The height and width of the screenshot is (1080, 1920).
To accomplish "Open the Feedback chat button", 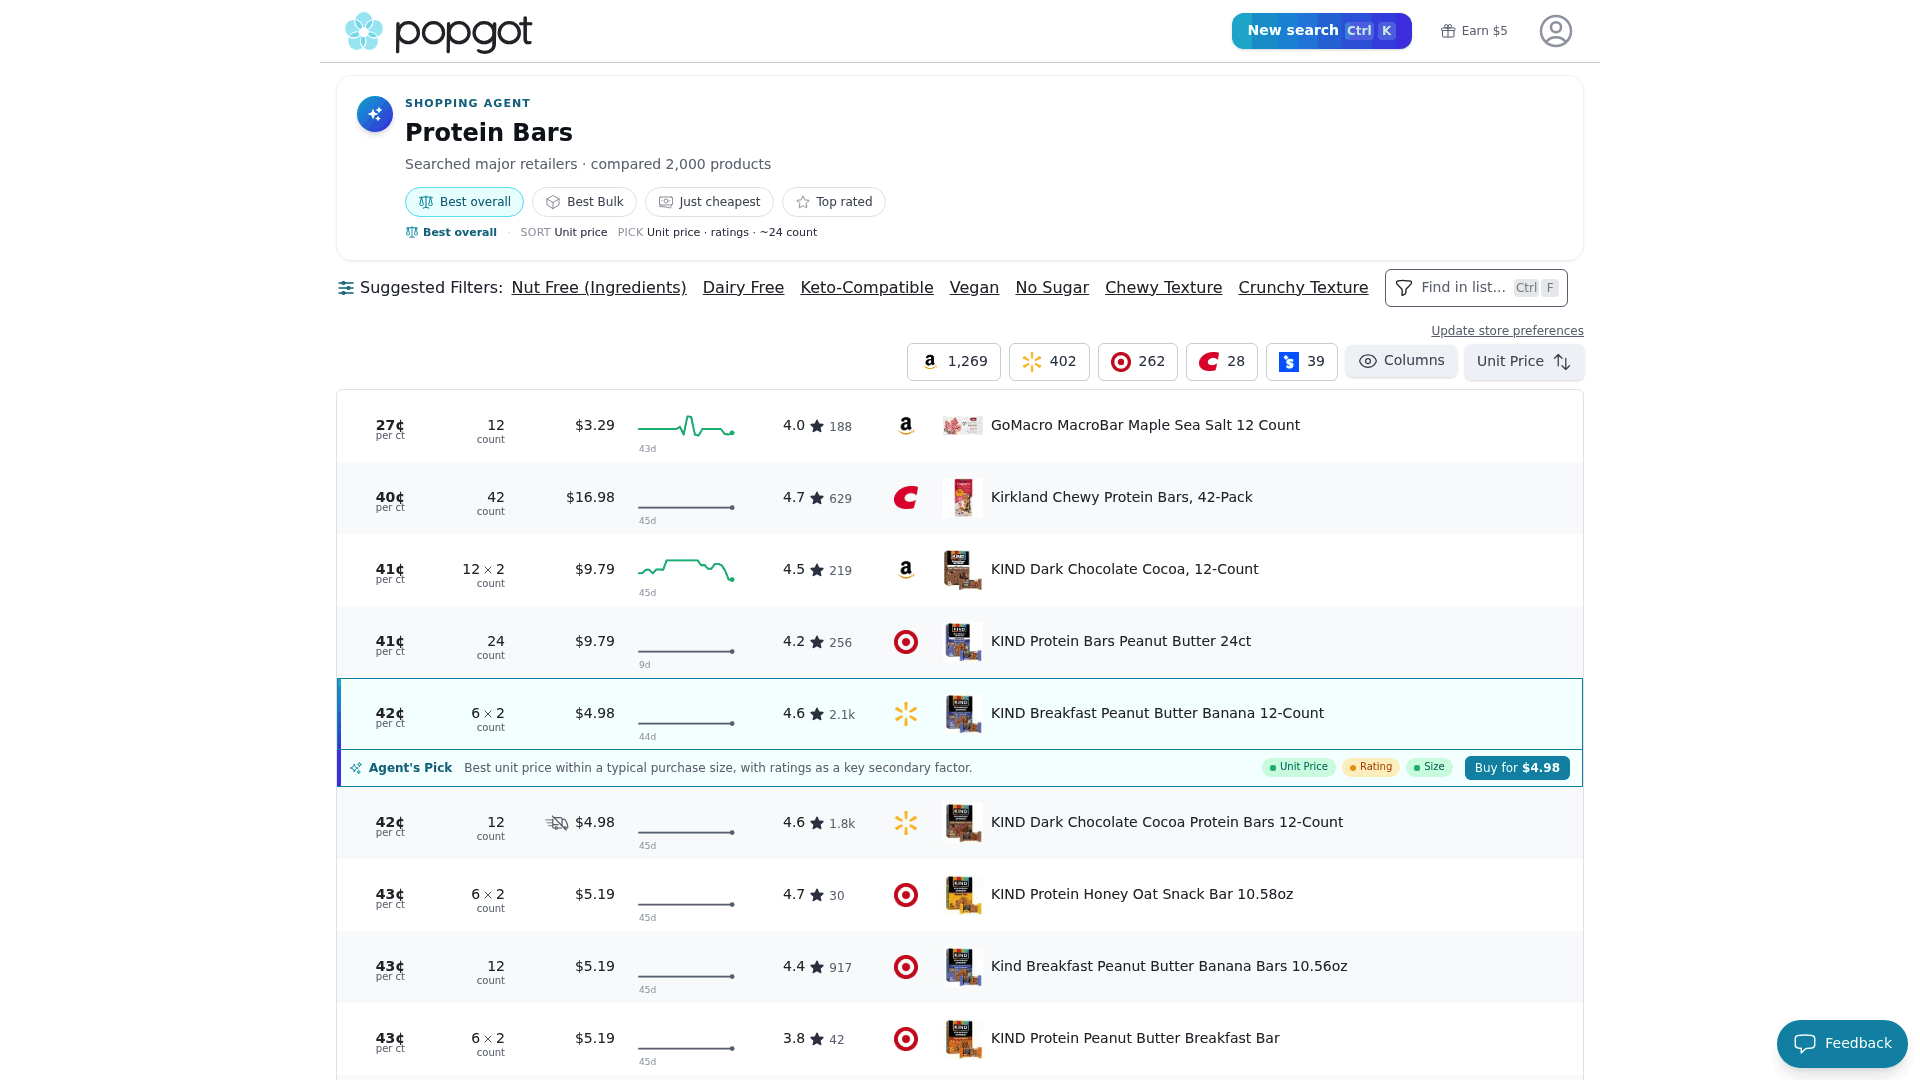I will (x=1842, y=1044).
